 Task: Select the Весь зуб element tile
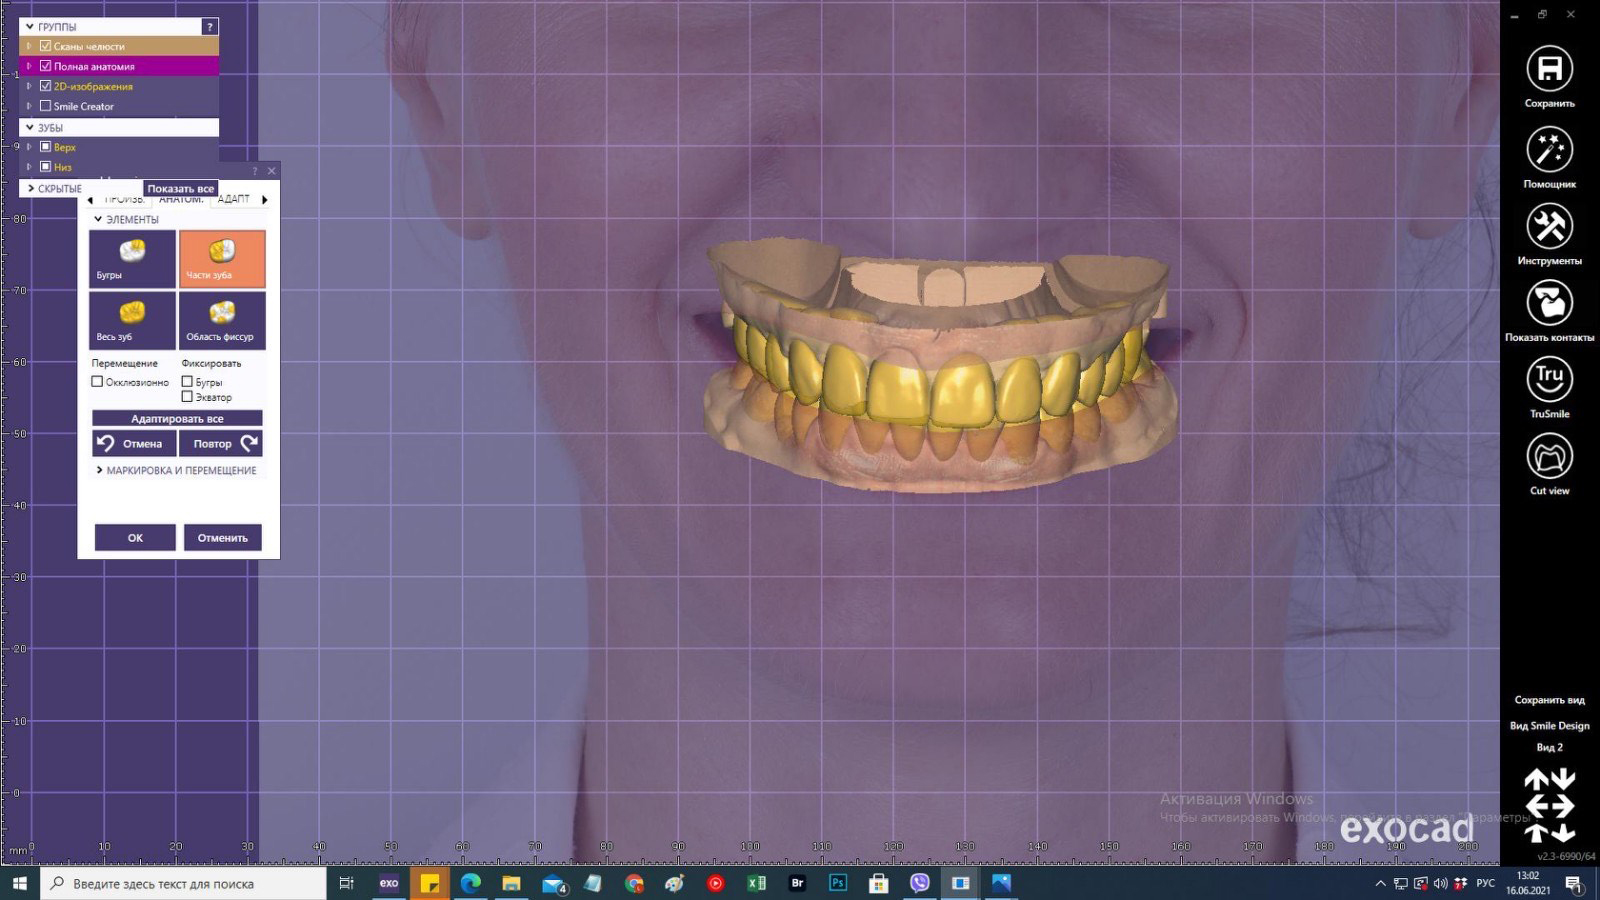tap(132, 320)
